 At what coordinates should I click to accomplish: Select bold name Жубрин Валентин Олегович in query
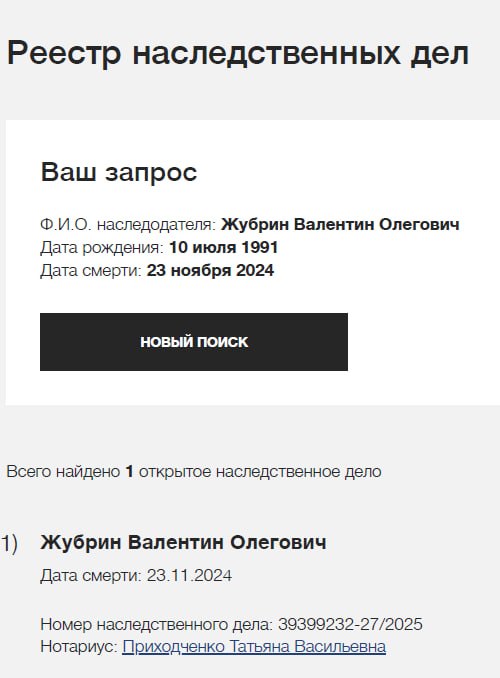[340, 224]
